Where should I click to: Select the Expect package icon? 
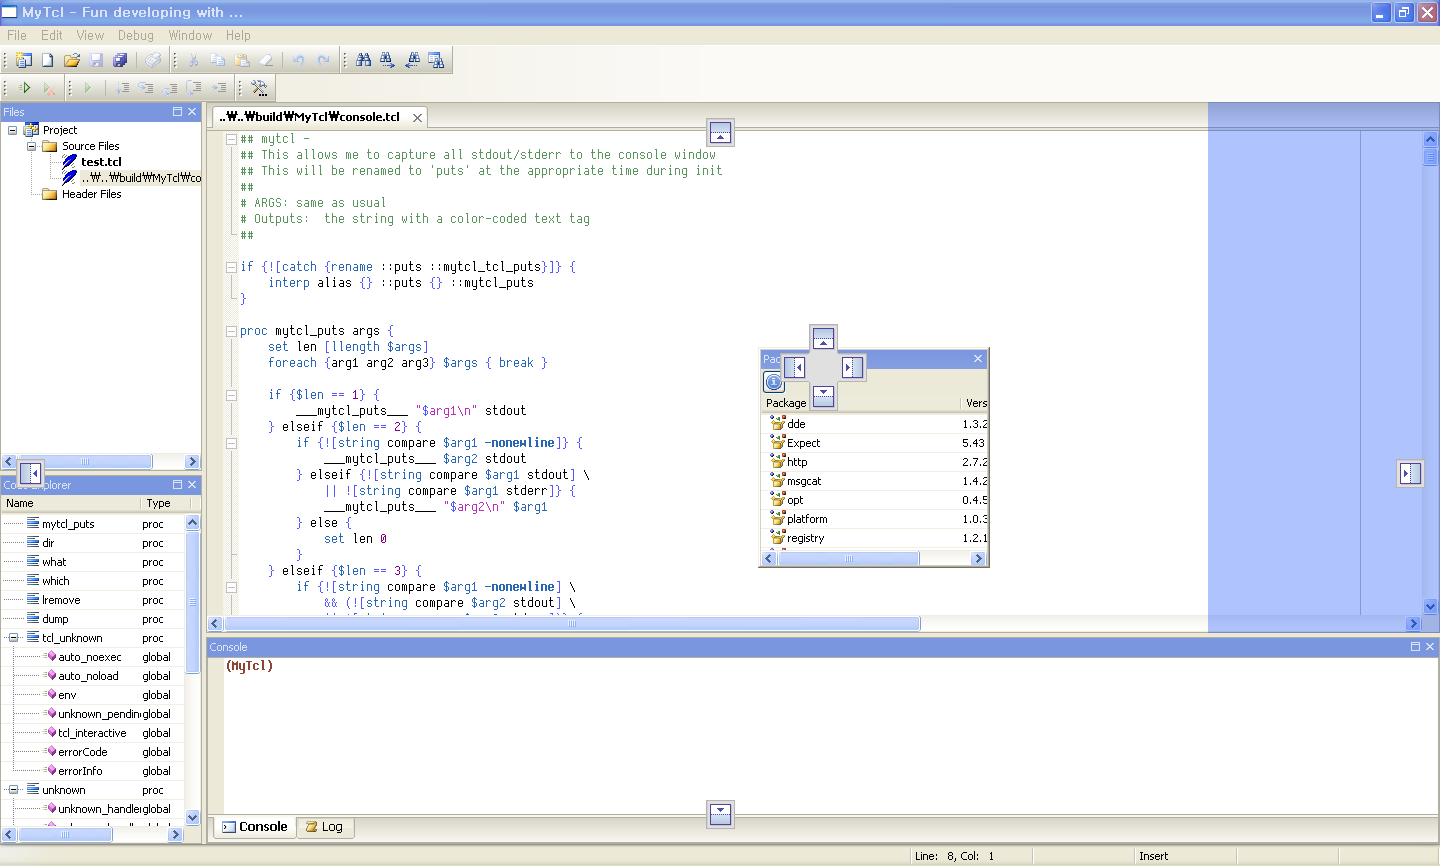coord(778,442)
